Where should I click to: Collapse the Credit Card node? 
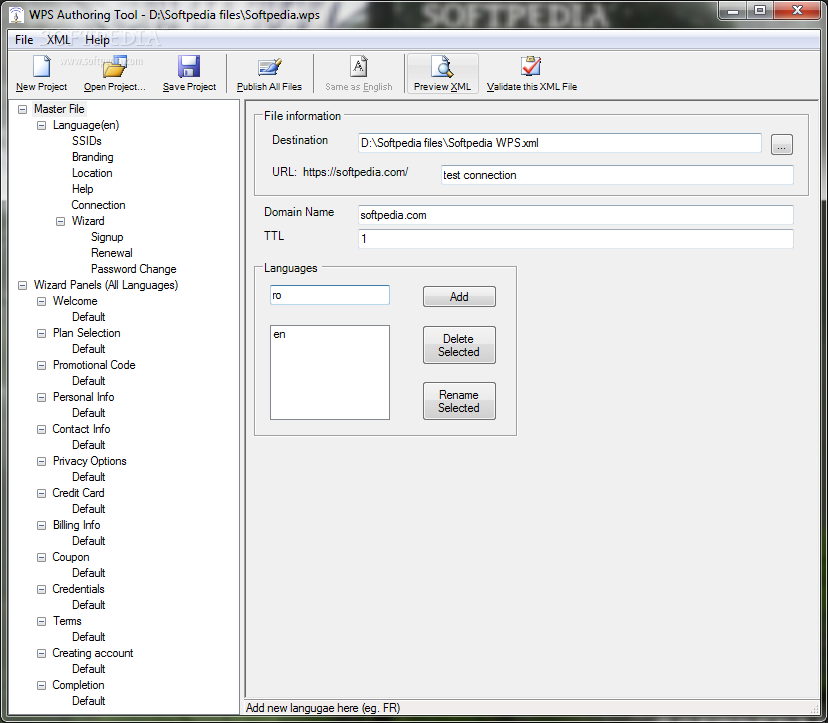click(41, 493)
